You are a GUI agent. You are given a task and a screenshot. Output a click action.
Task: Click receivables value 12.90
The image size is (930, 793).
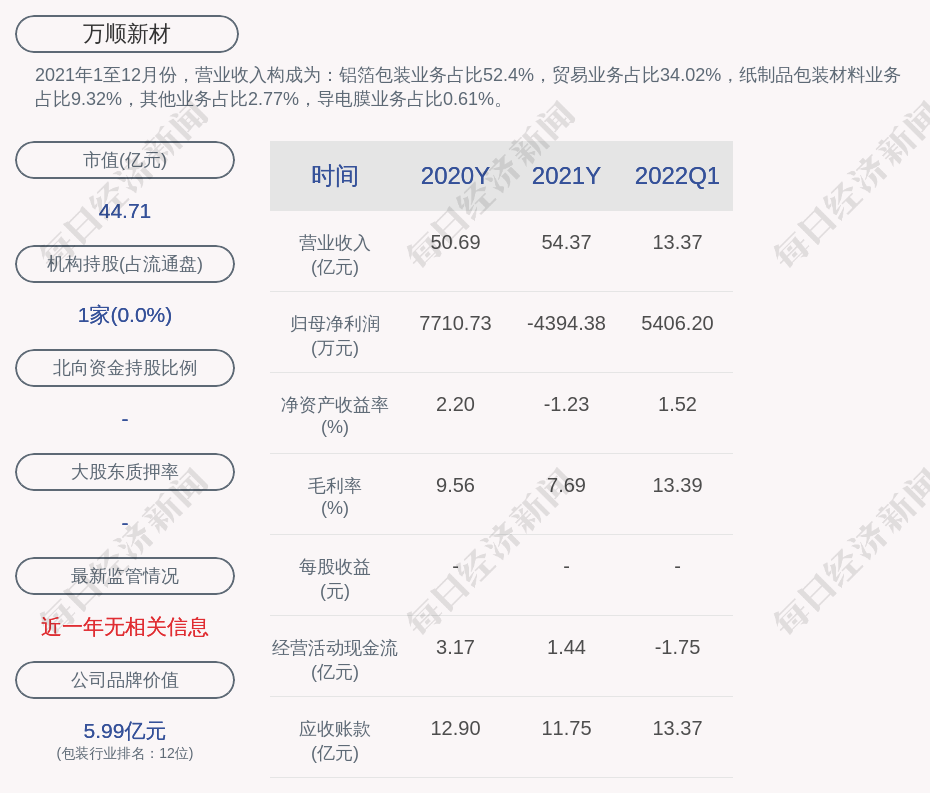coord(455,728)
